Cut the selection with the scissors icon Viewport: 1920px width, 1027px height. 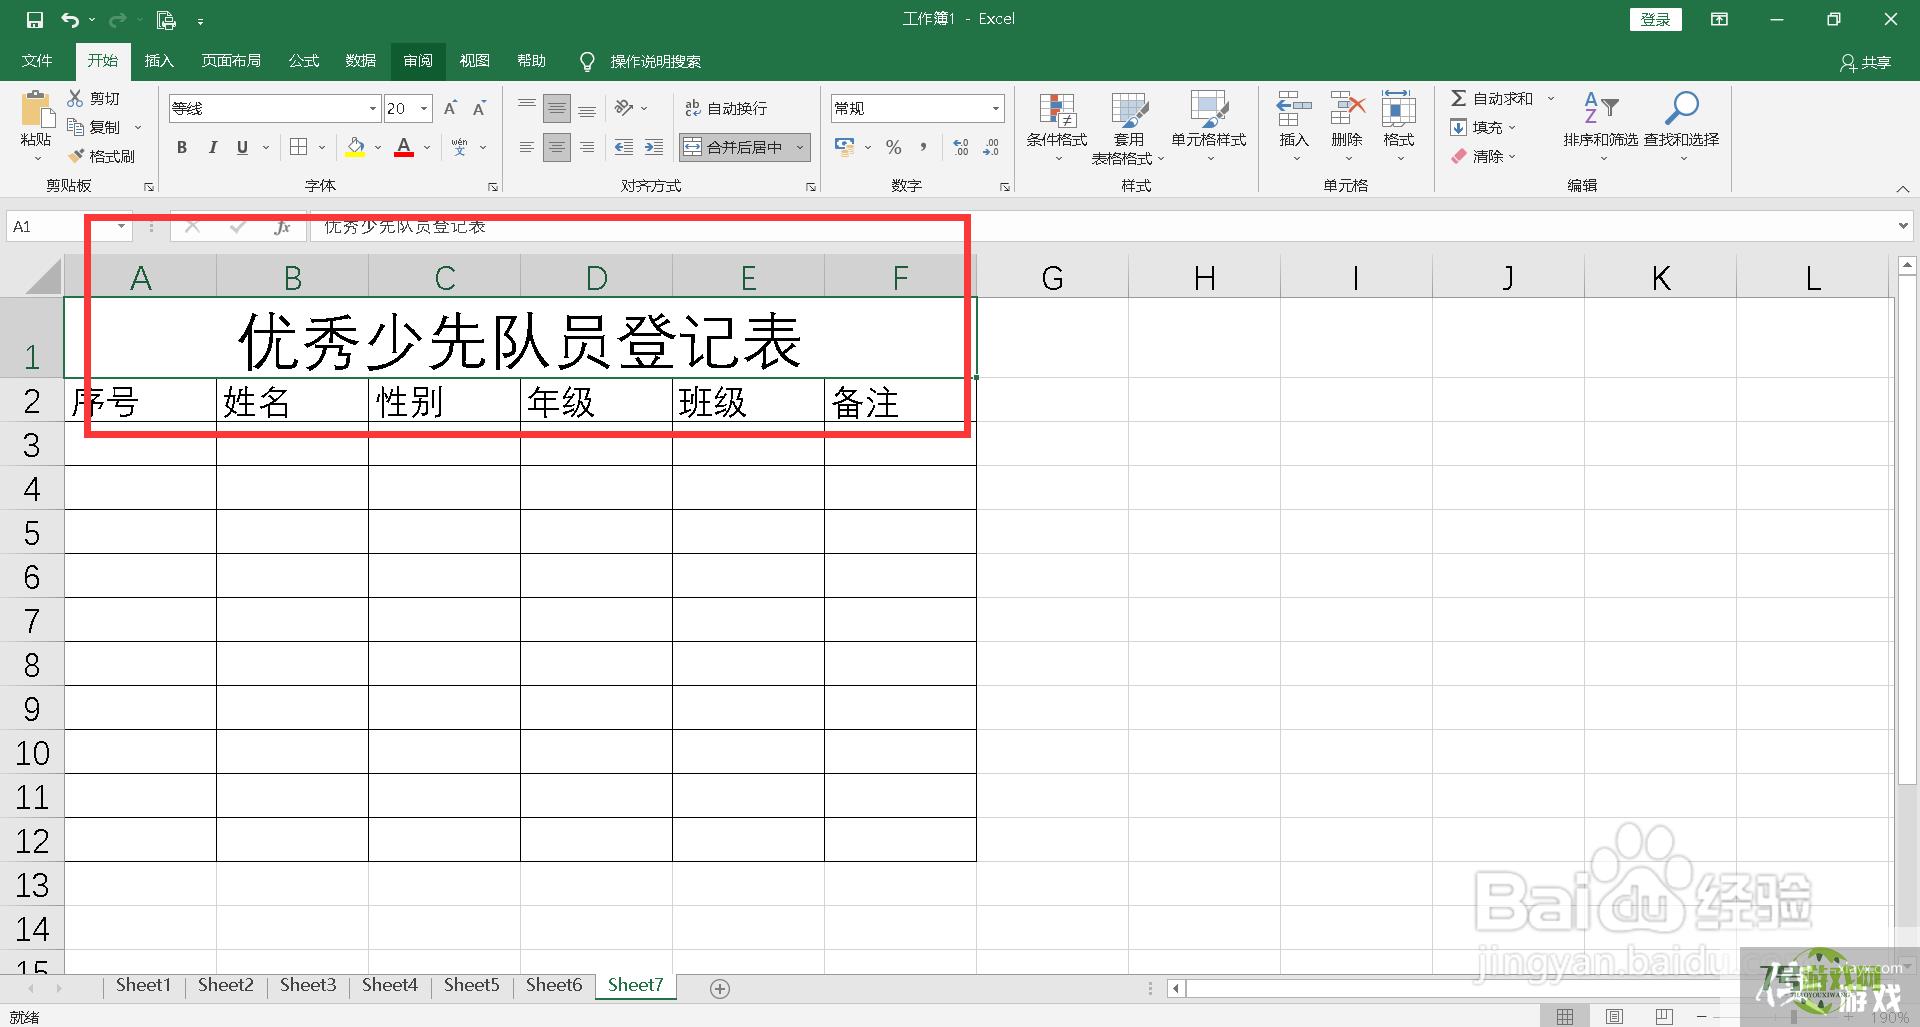(x=75, y=98)
